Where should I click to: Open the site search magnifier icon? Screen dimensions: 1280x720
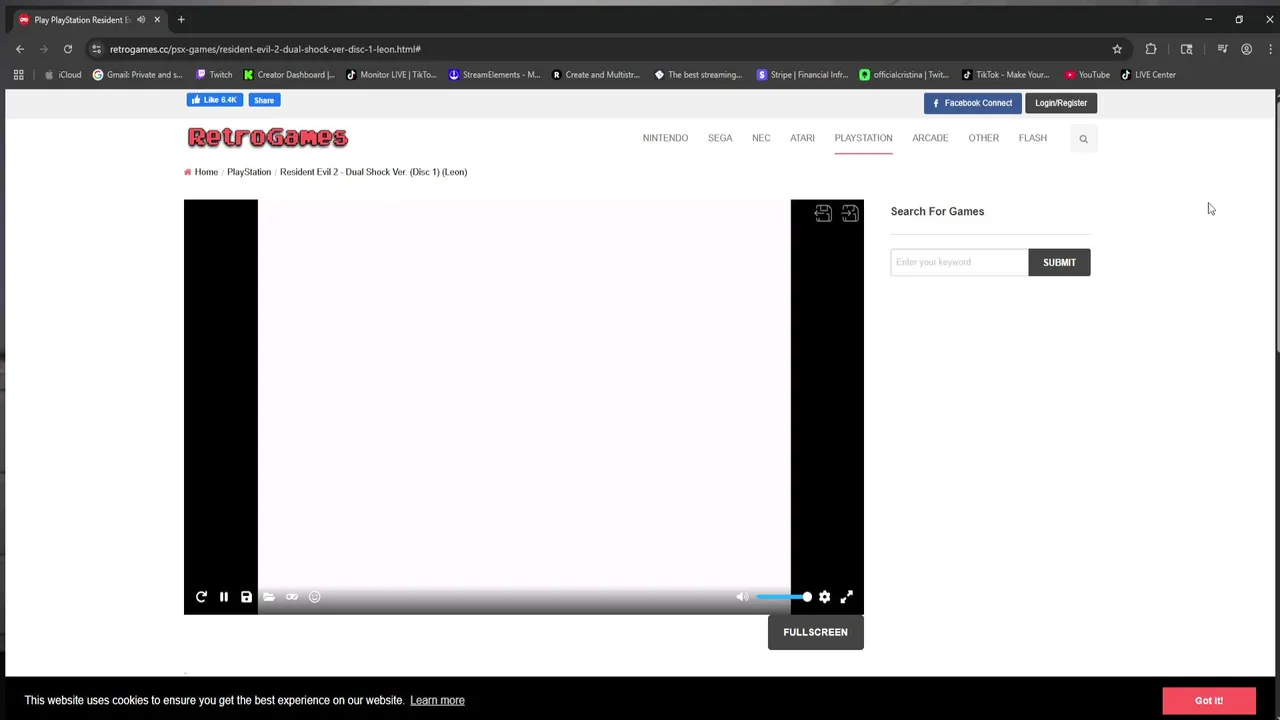(x=1083, y=139)
